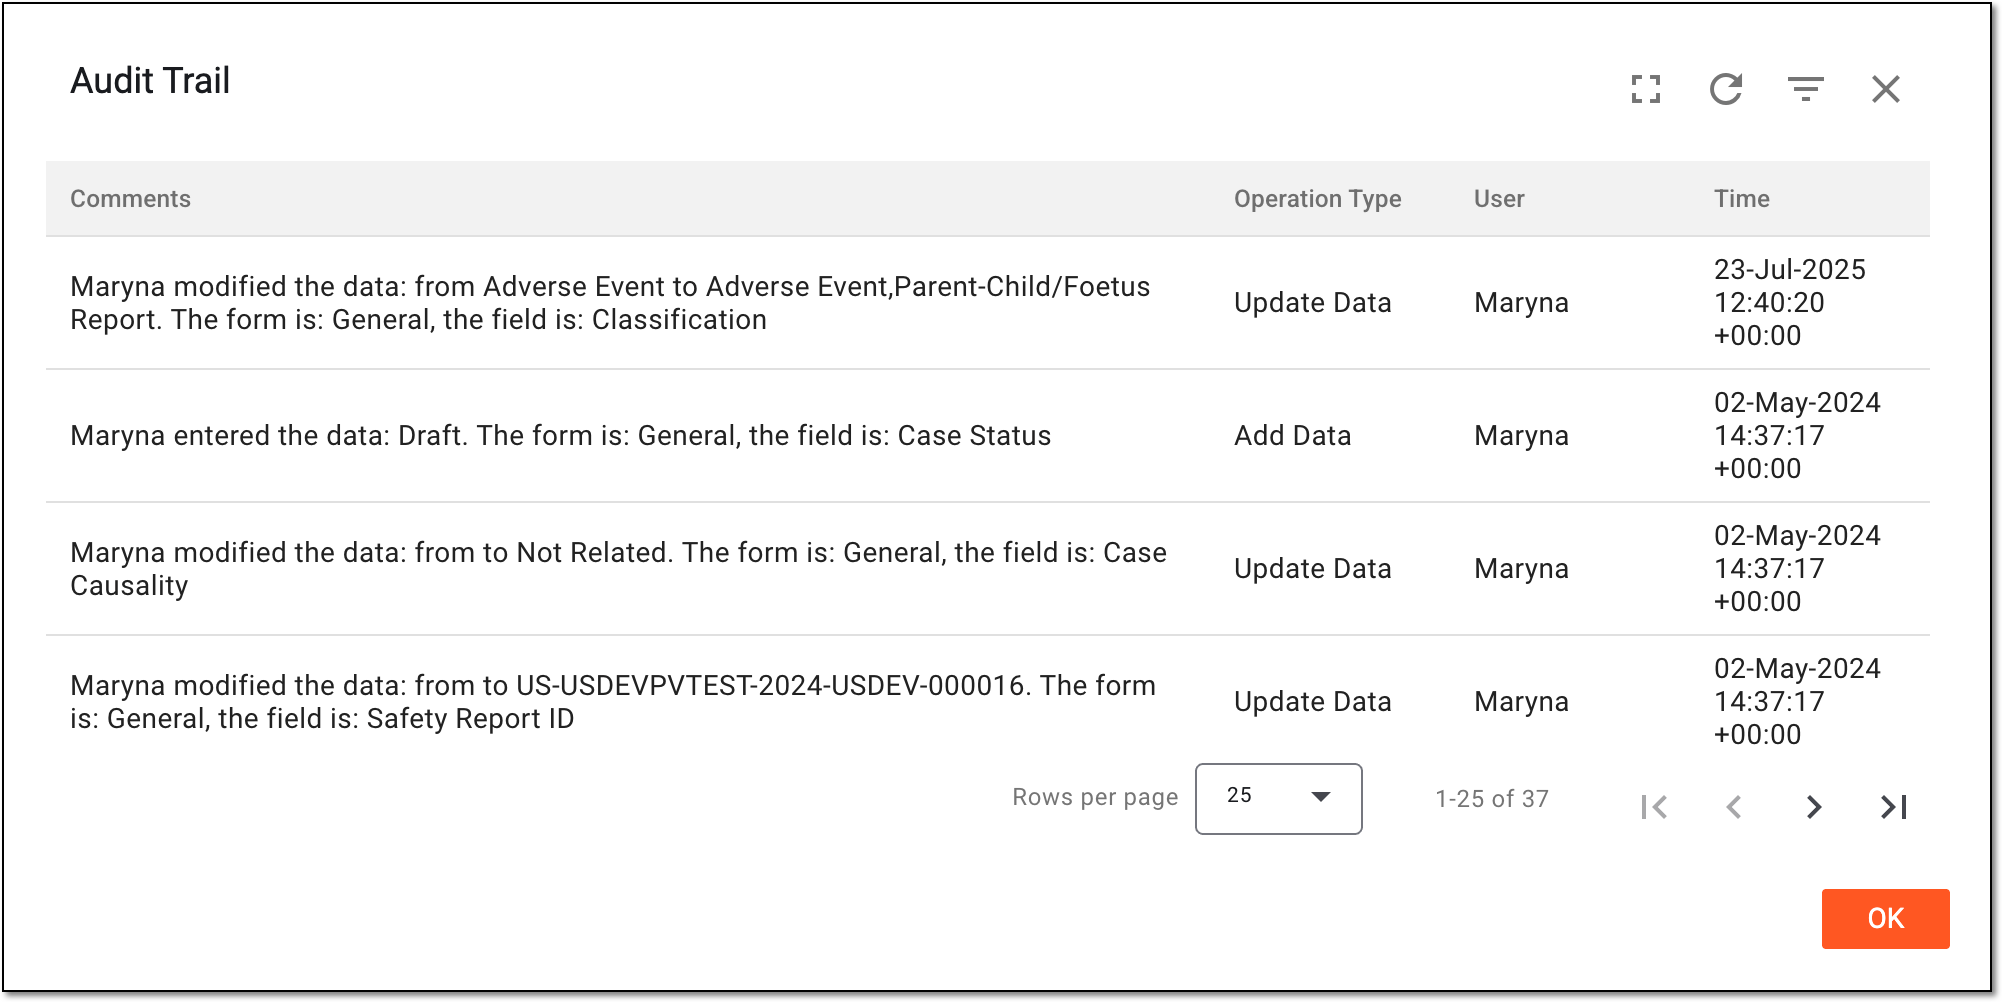This screenshot has height=1002, width=2002.
Task: Select the timestamp in the Case Status row
Action: click(x=1797, y=436)
